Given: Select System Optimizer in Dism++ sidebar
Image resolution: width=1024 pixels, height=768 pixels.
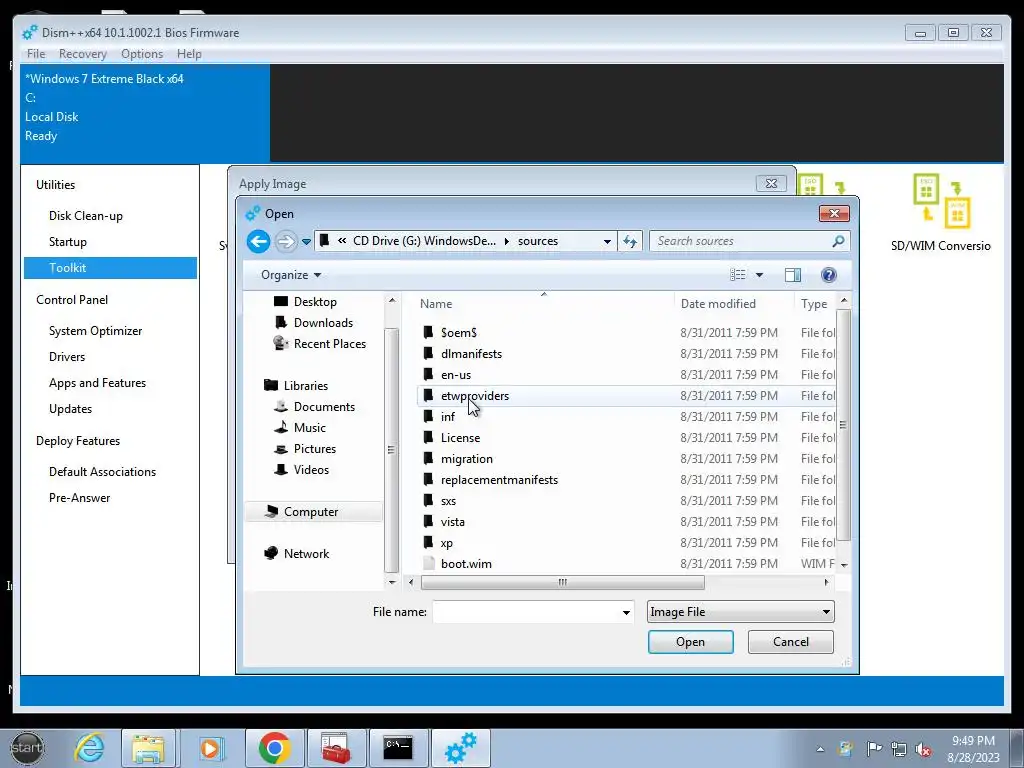Looking at the screenshot, I should tap(95, 330).
